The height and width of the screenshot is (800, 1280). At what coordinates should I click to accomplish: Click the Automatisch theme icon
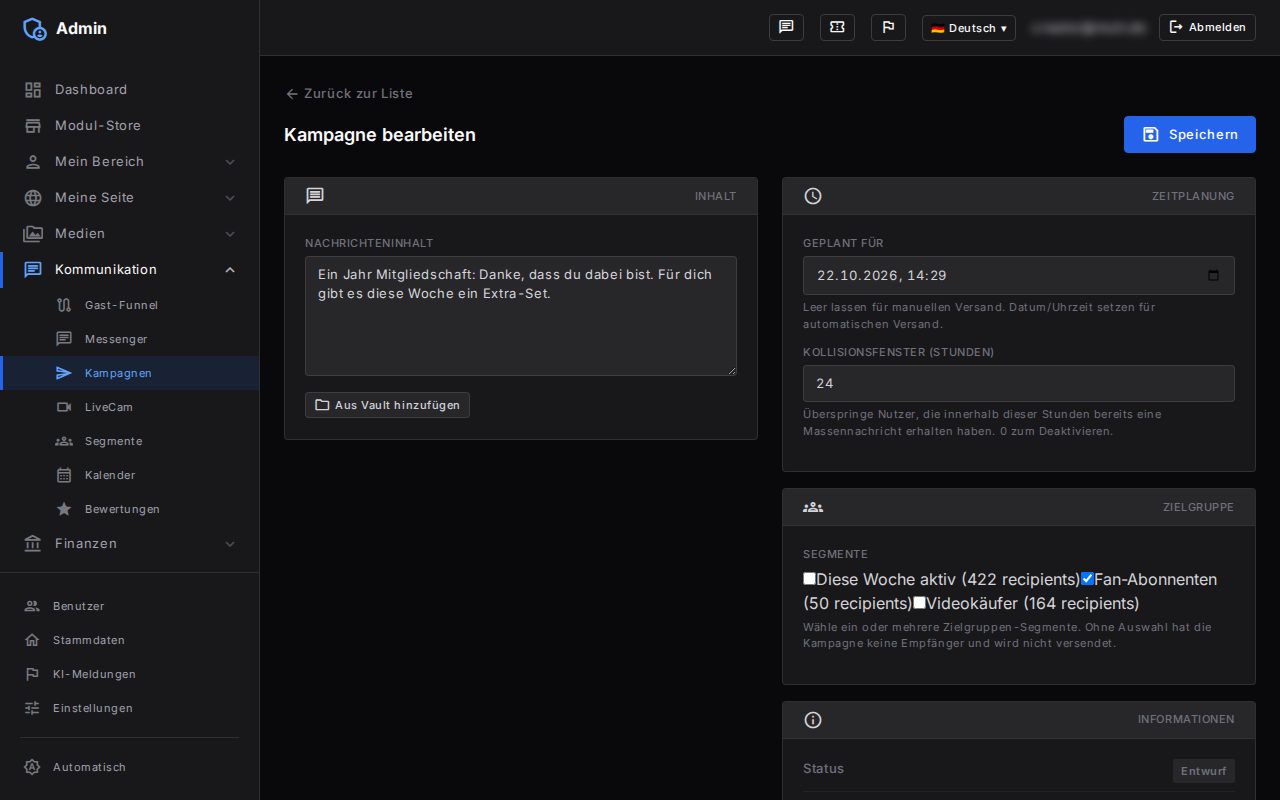coord(32,767)
